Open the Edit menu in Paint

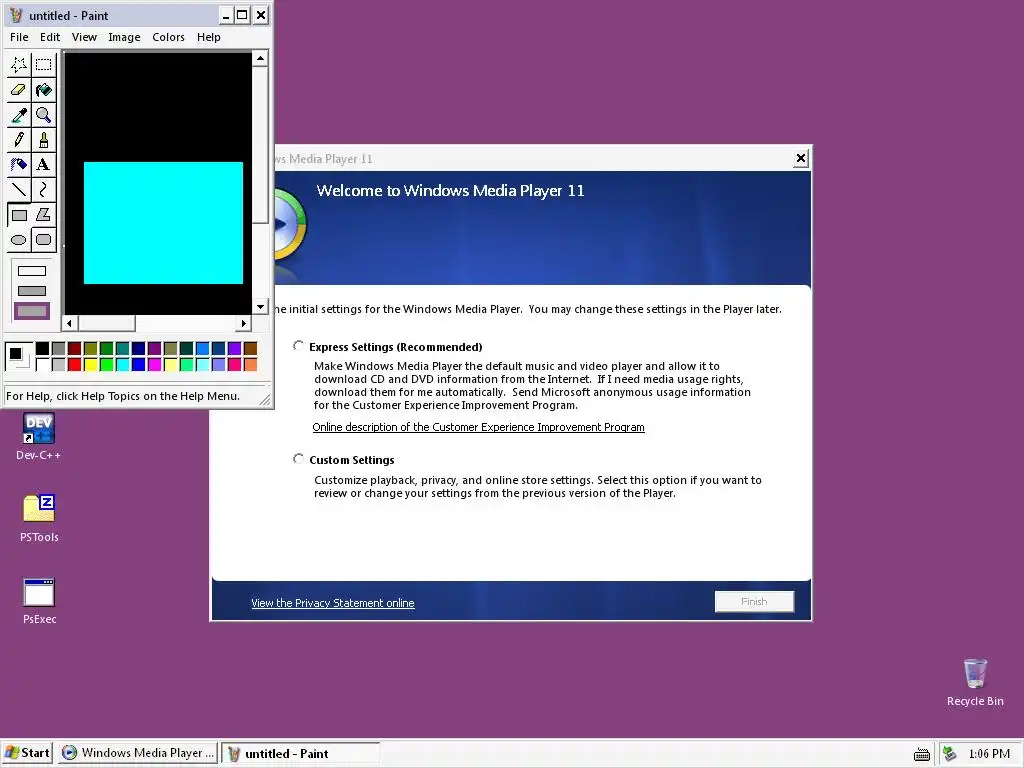tap(50, 37)
